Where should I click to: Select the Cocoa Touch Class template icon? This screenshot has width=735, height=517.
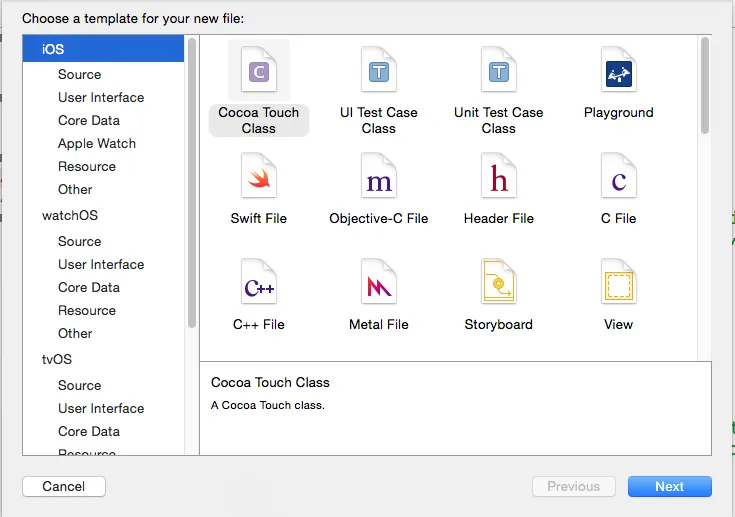pyautogui.click(x=258, y=72)
